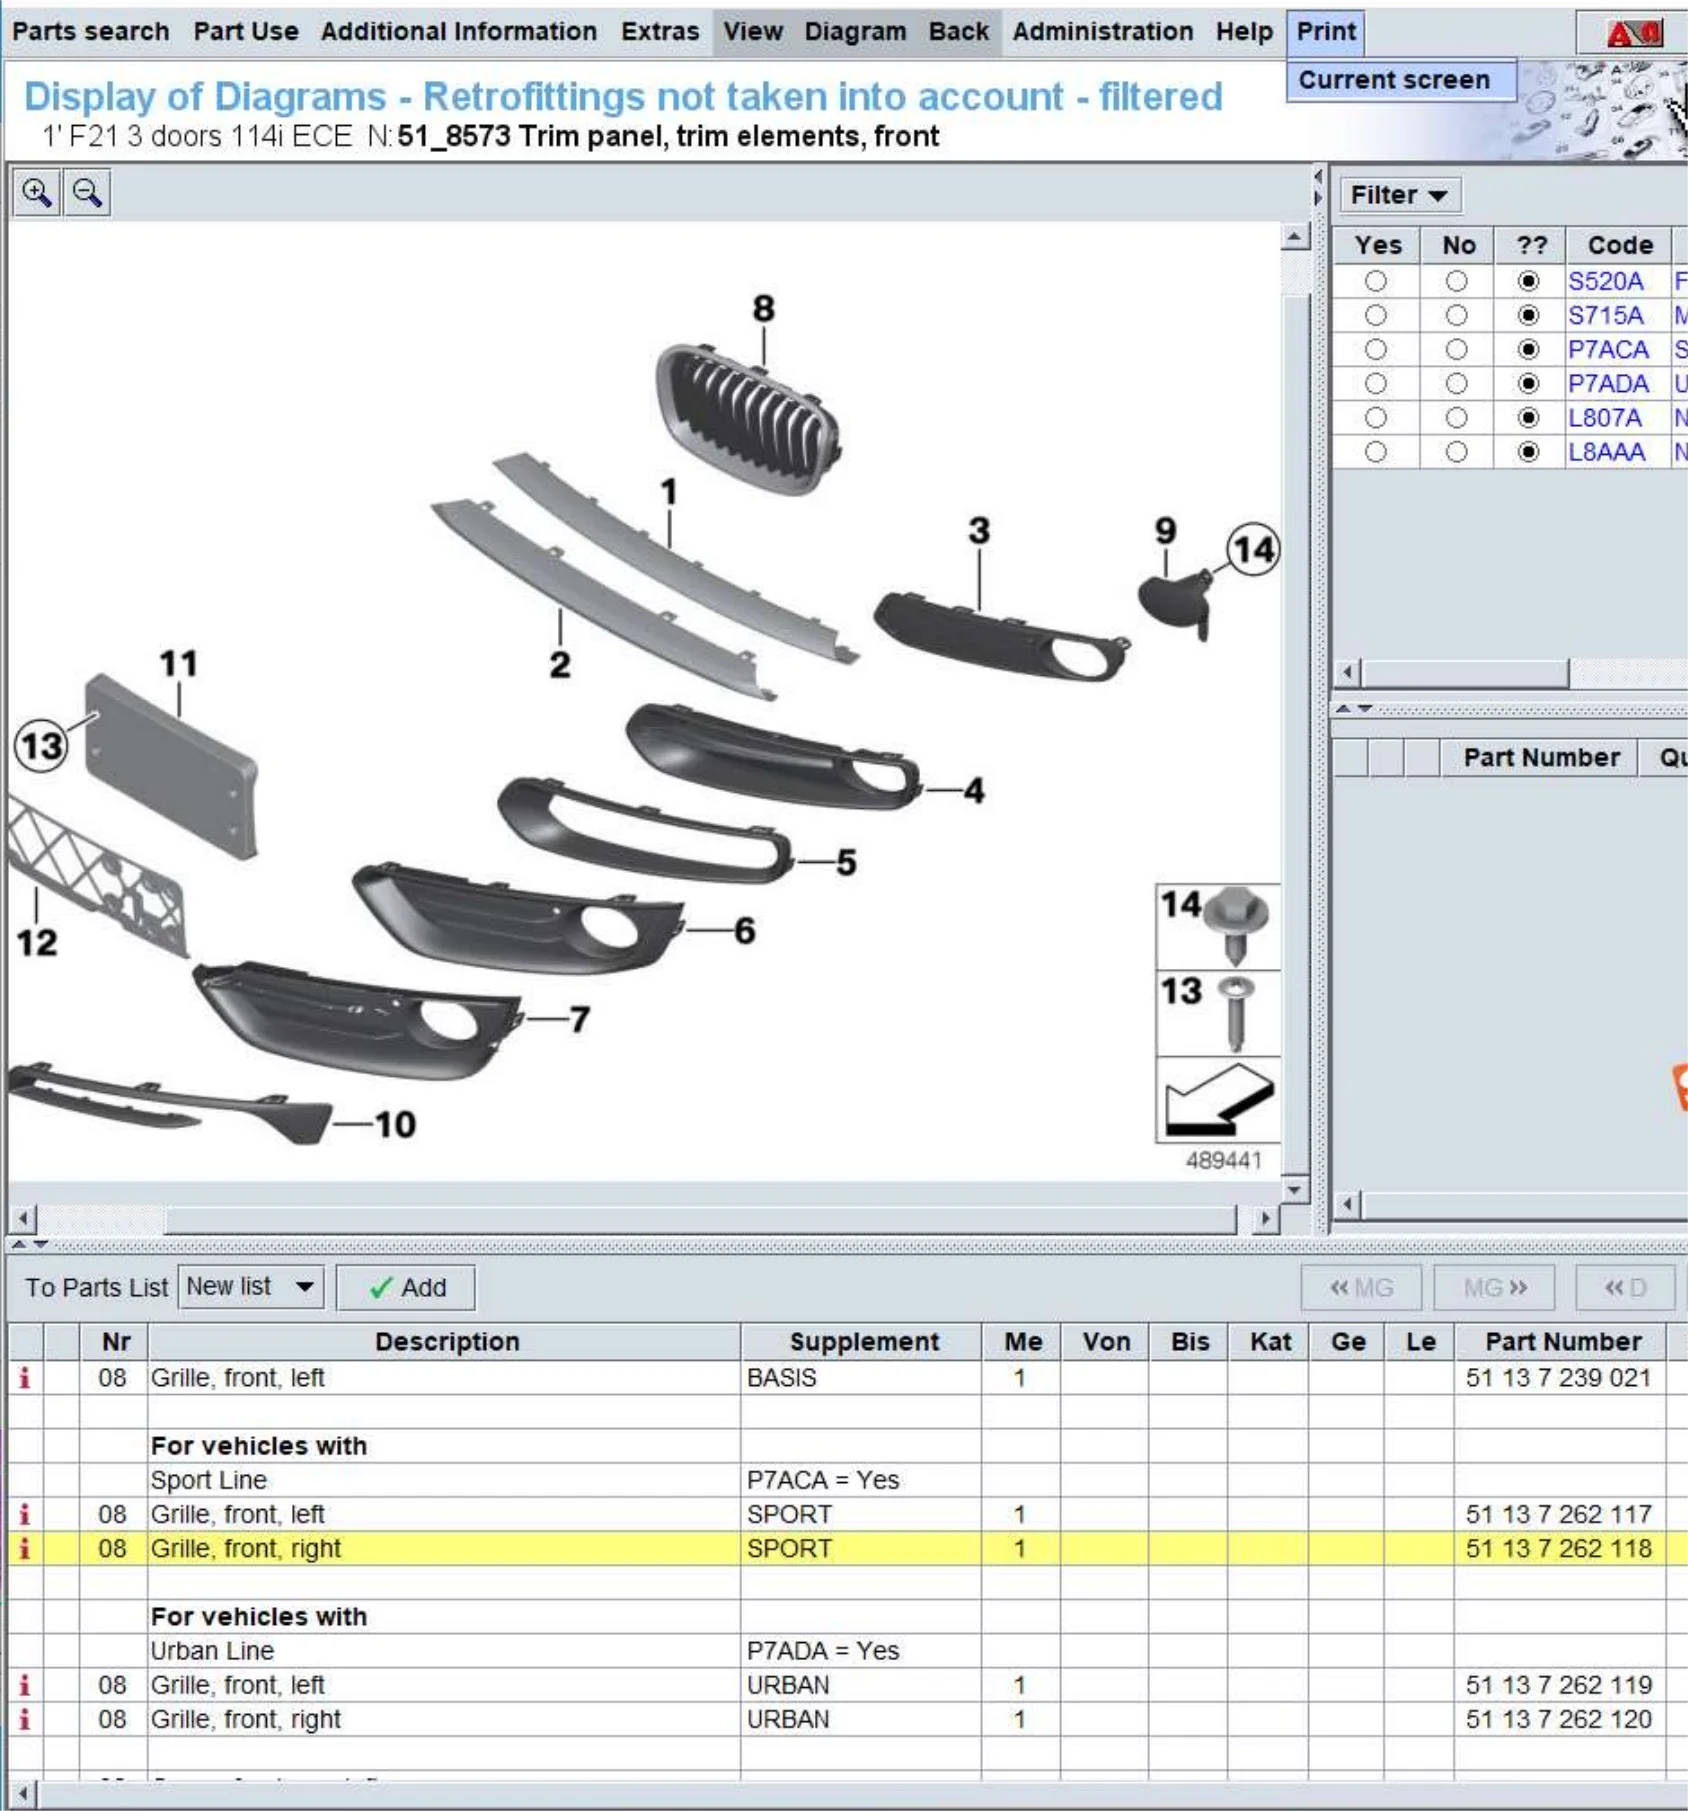The image size is (1688, 1811).
Task: Click the red logo icon top right
Action: (1633, 34)
